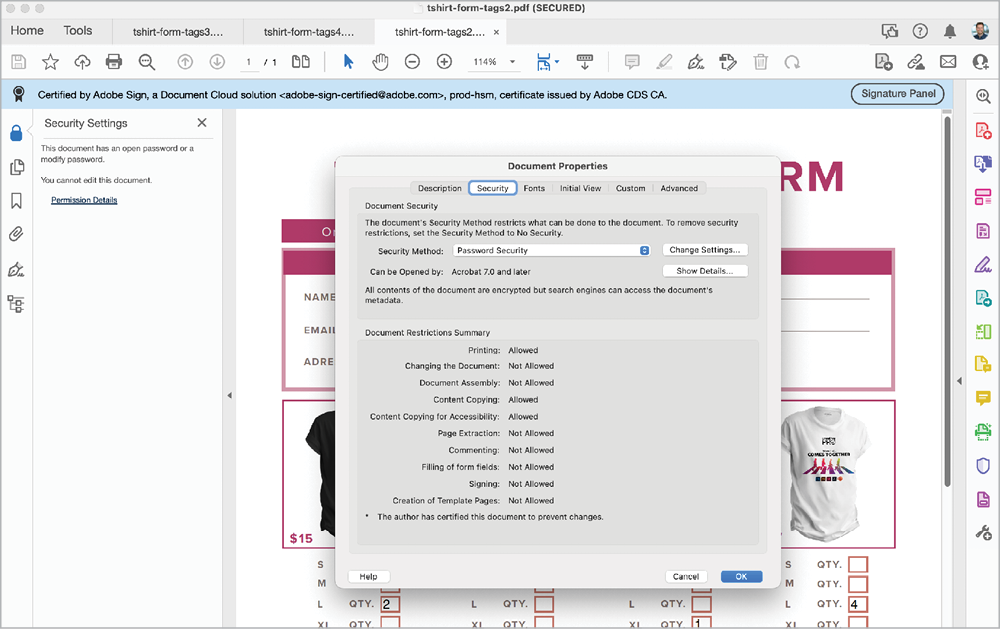Open Find text magnifier icon
1000x629 pixels.
pos(147,62)
